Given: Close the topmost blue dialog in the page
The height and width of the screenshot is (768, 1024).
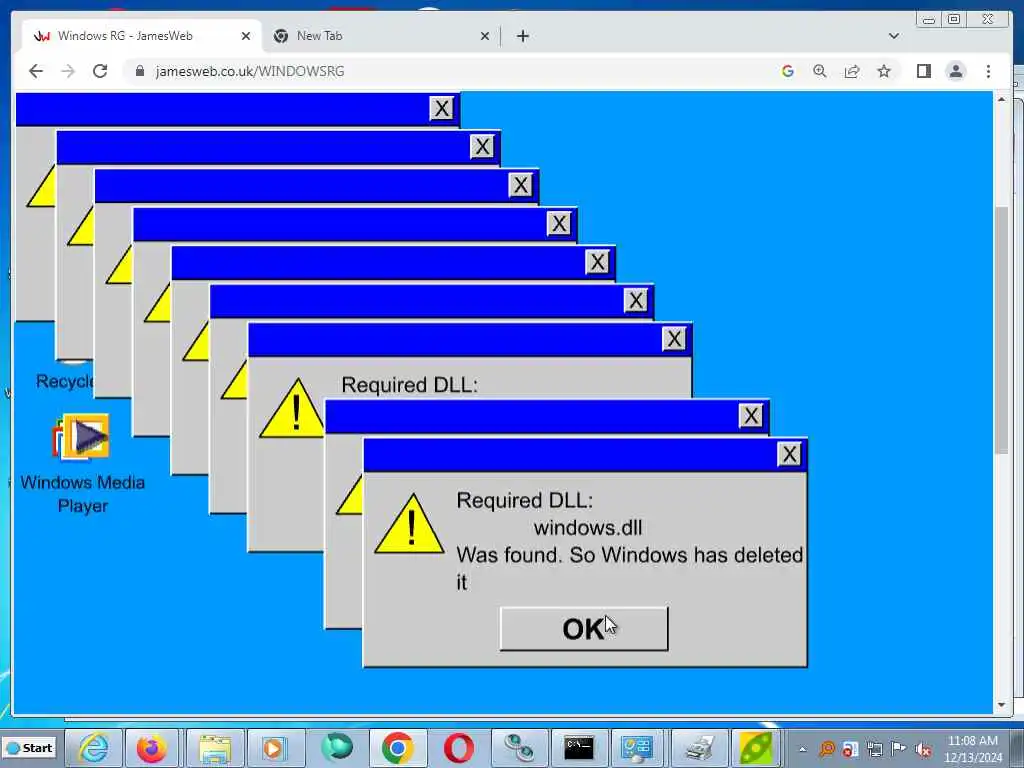Looking at the screenshot, I should point(441,108).
